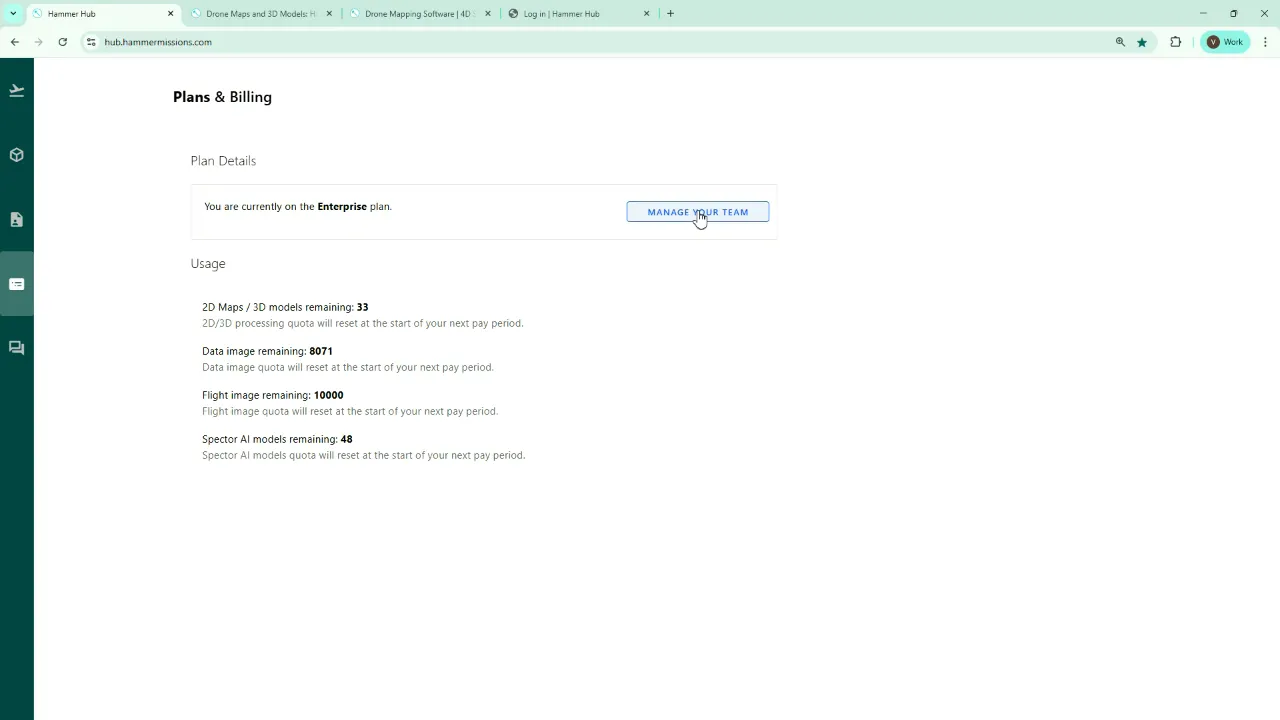This screenshot has width=1280, height=720.
Task: Expand the tab search dropdown arrow
Action: click(x=13, y=14)
